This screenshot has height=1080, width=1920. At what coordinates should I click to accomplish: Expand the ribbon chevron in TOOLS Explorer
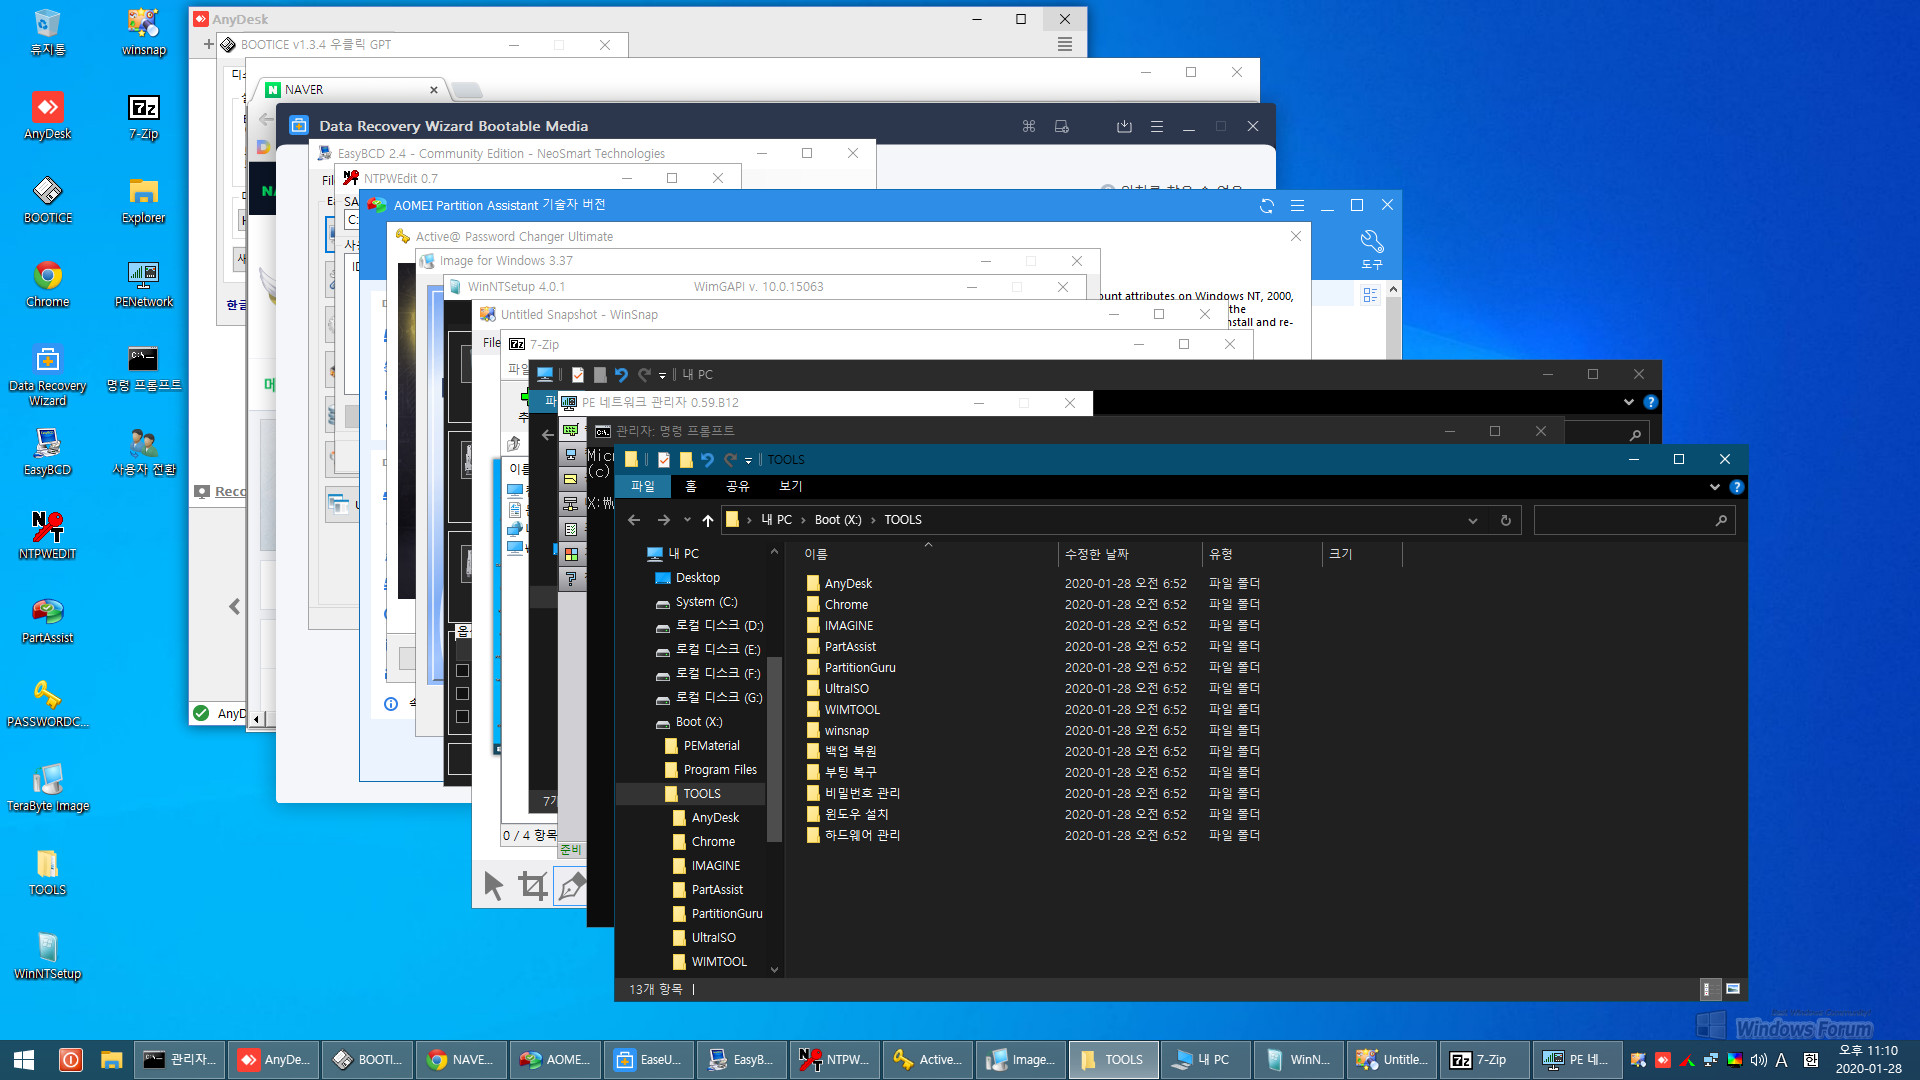pyautogui.click(x=1715, y=487)
